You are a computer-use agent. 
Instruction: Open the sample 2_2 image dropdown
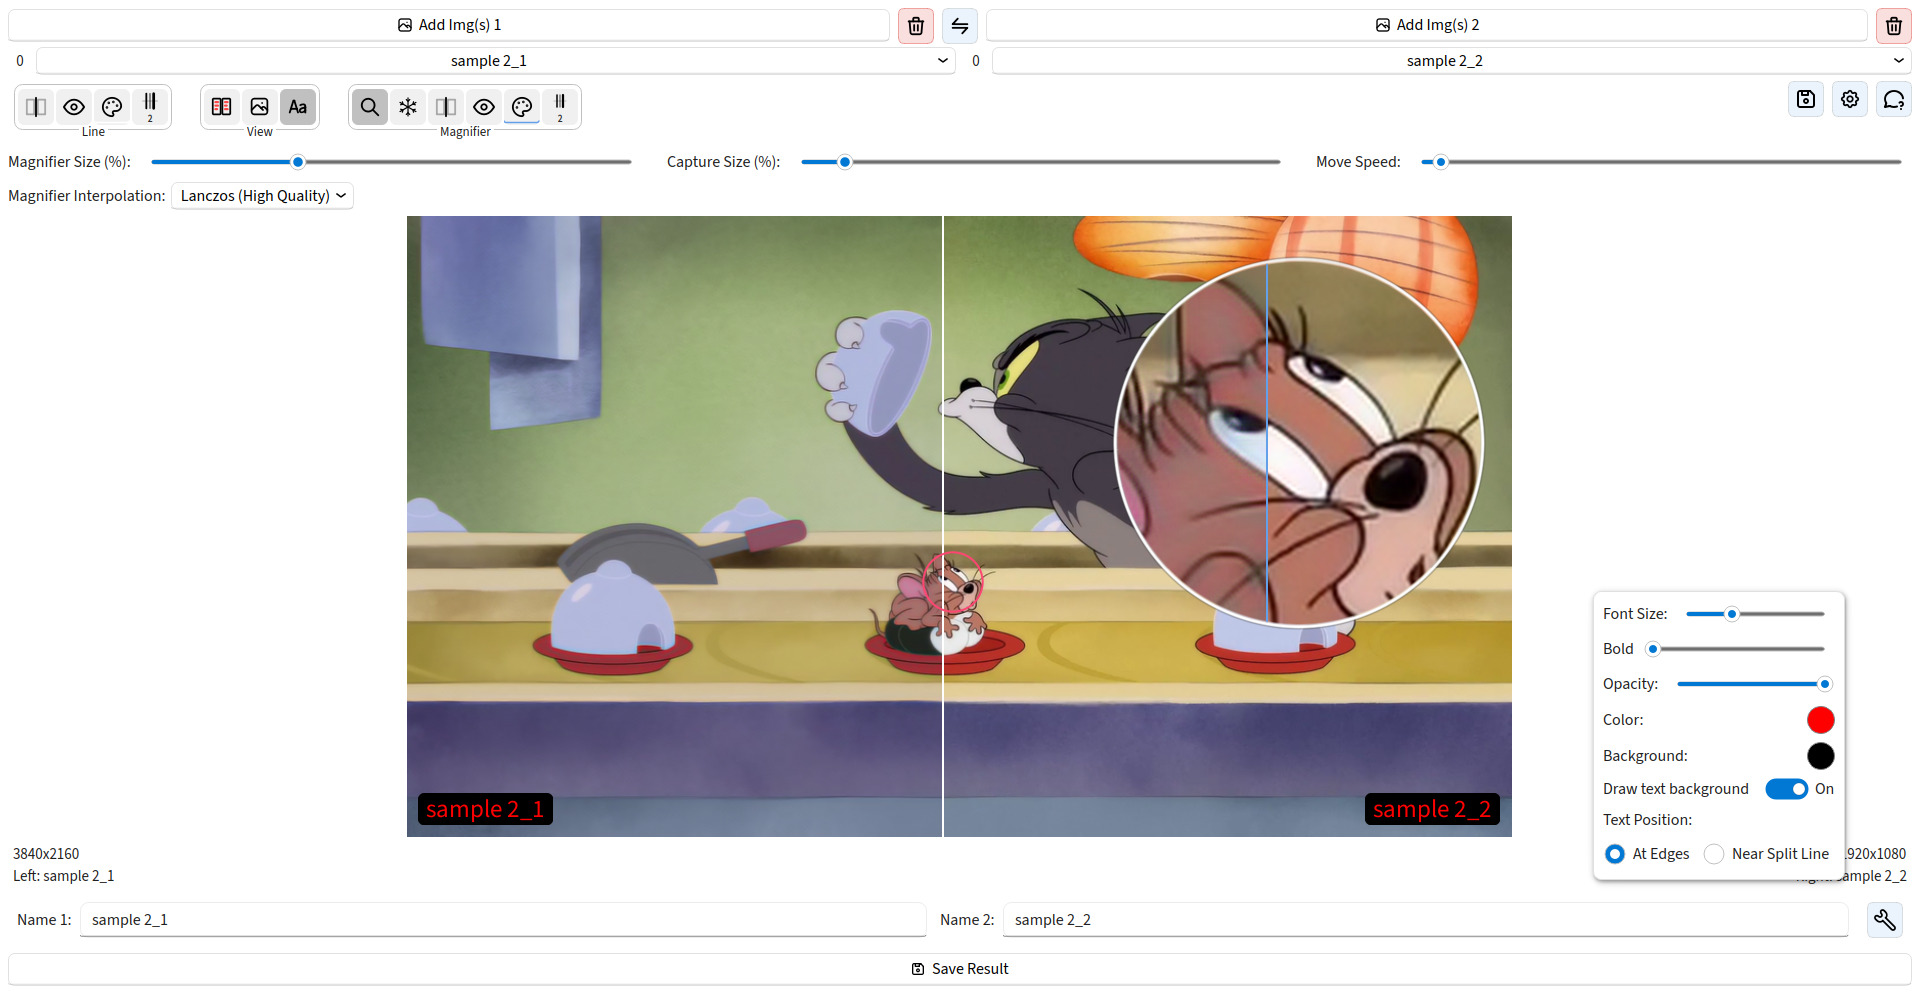(1444, 60)
